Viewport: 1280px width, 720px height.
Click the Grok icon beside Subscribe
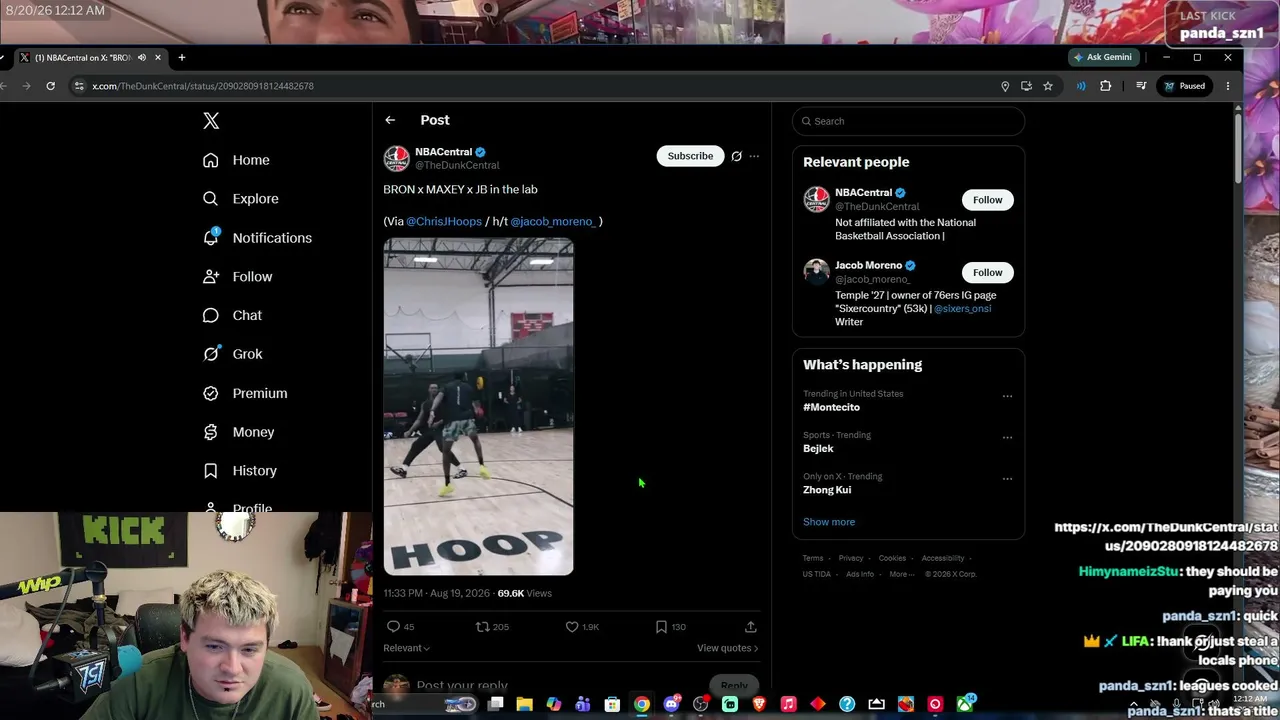tap(737, 156)
